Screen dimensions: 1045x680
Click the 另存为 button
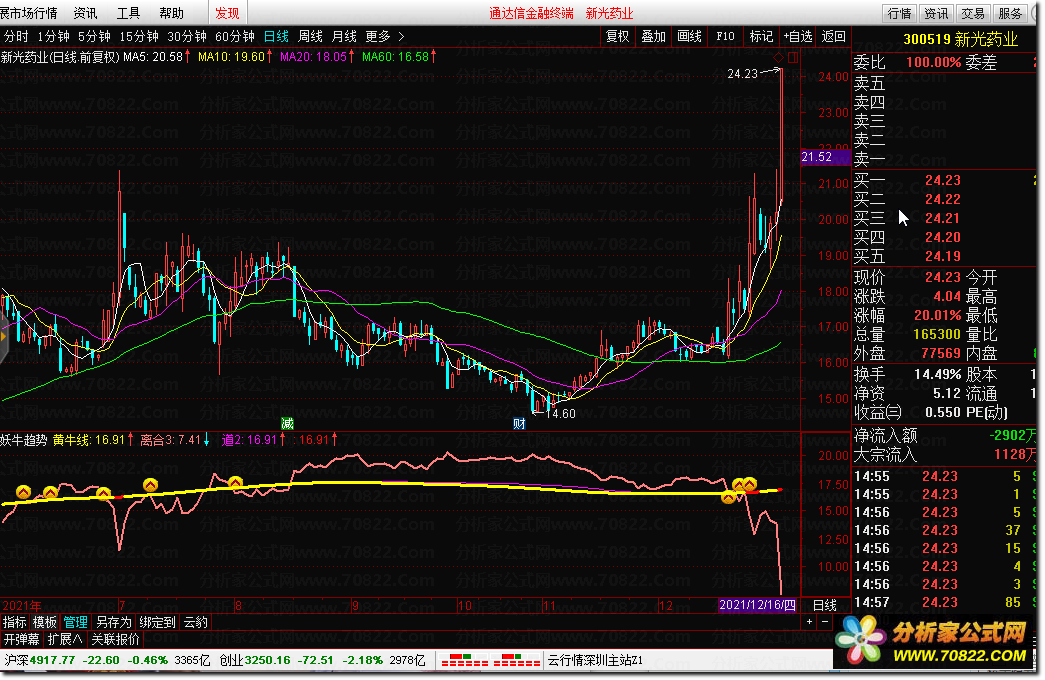coord(113,622)
